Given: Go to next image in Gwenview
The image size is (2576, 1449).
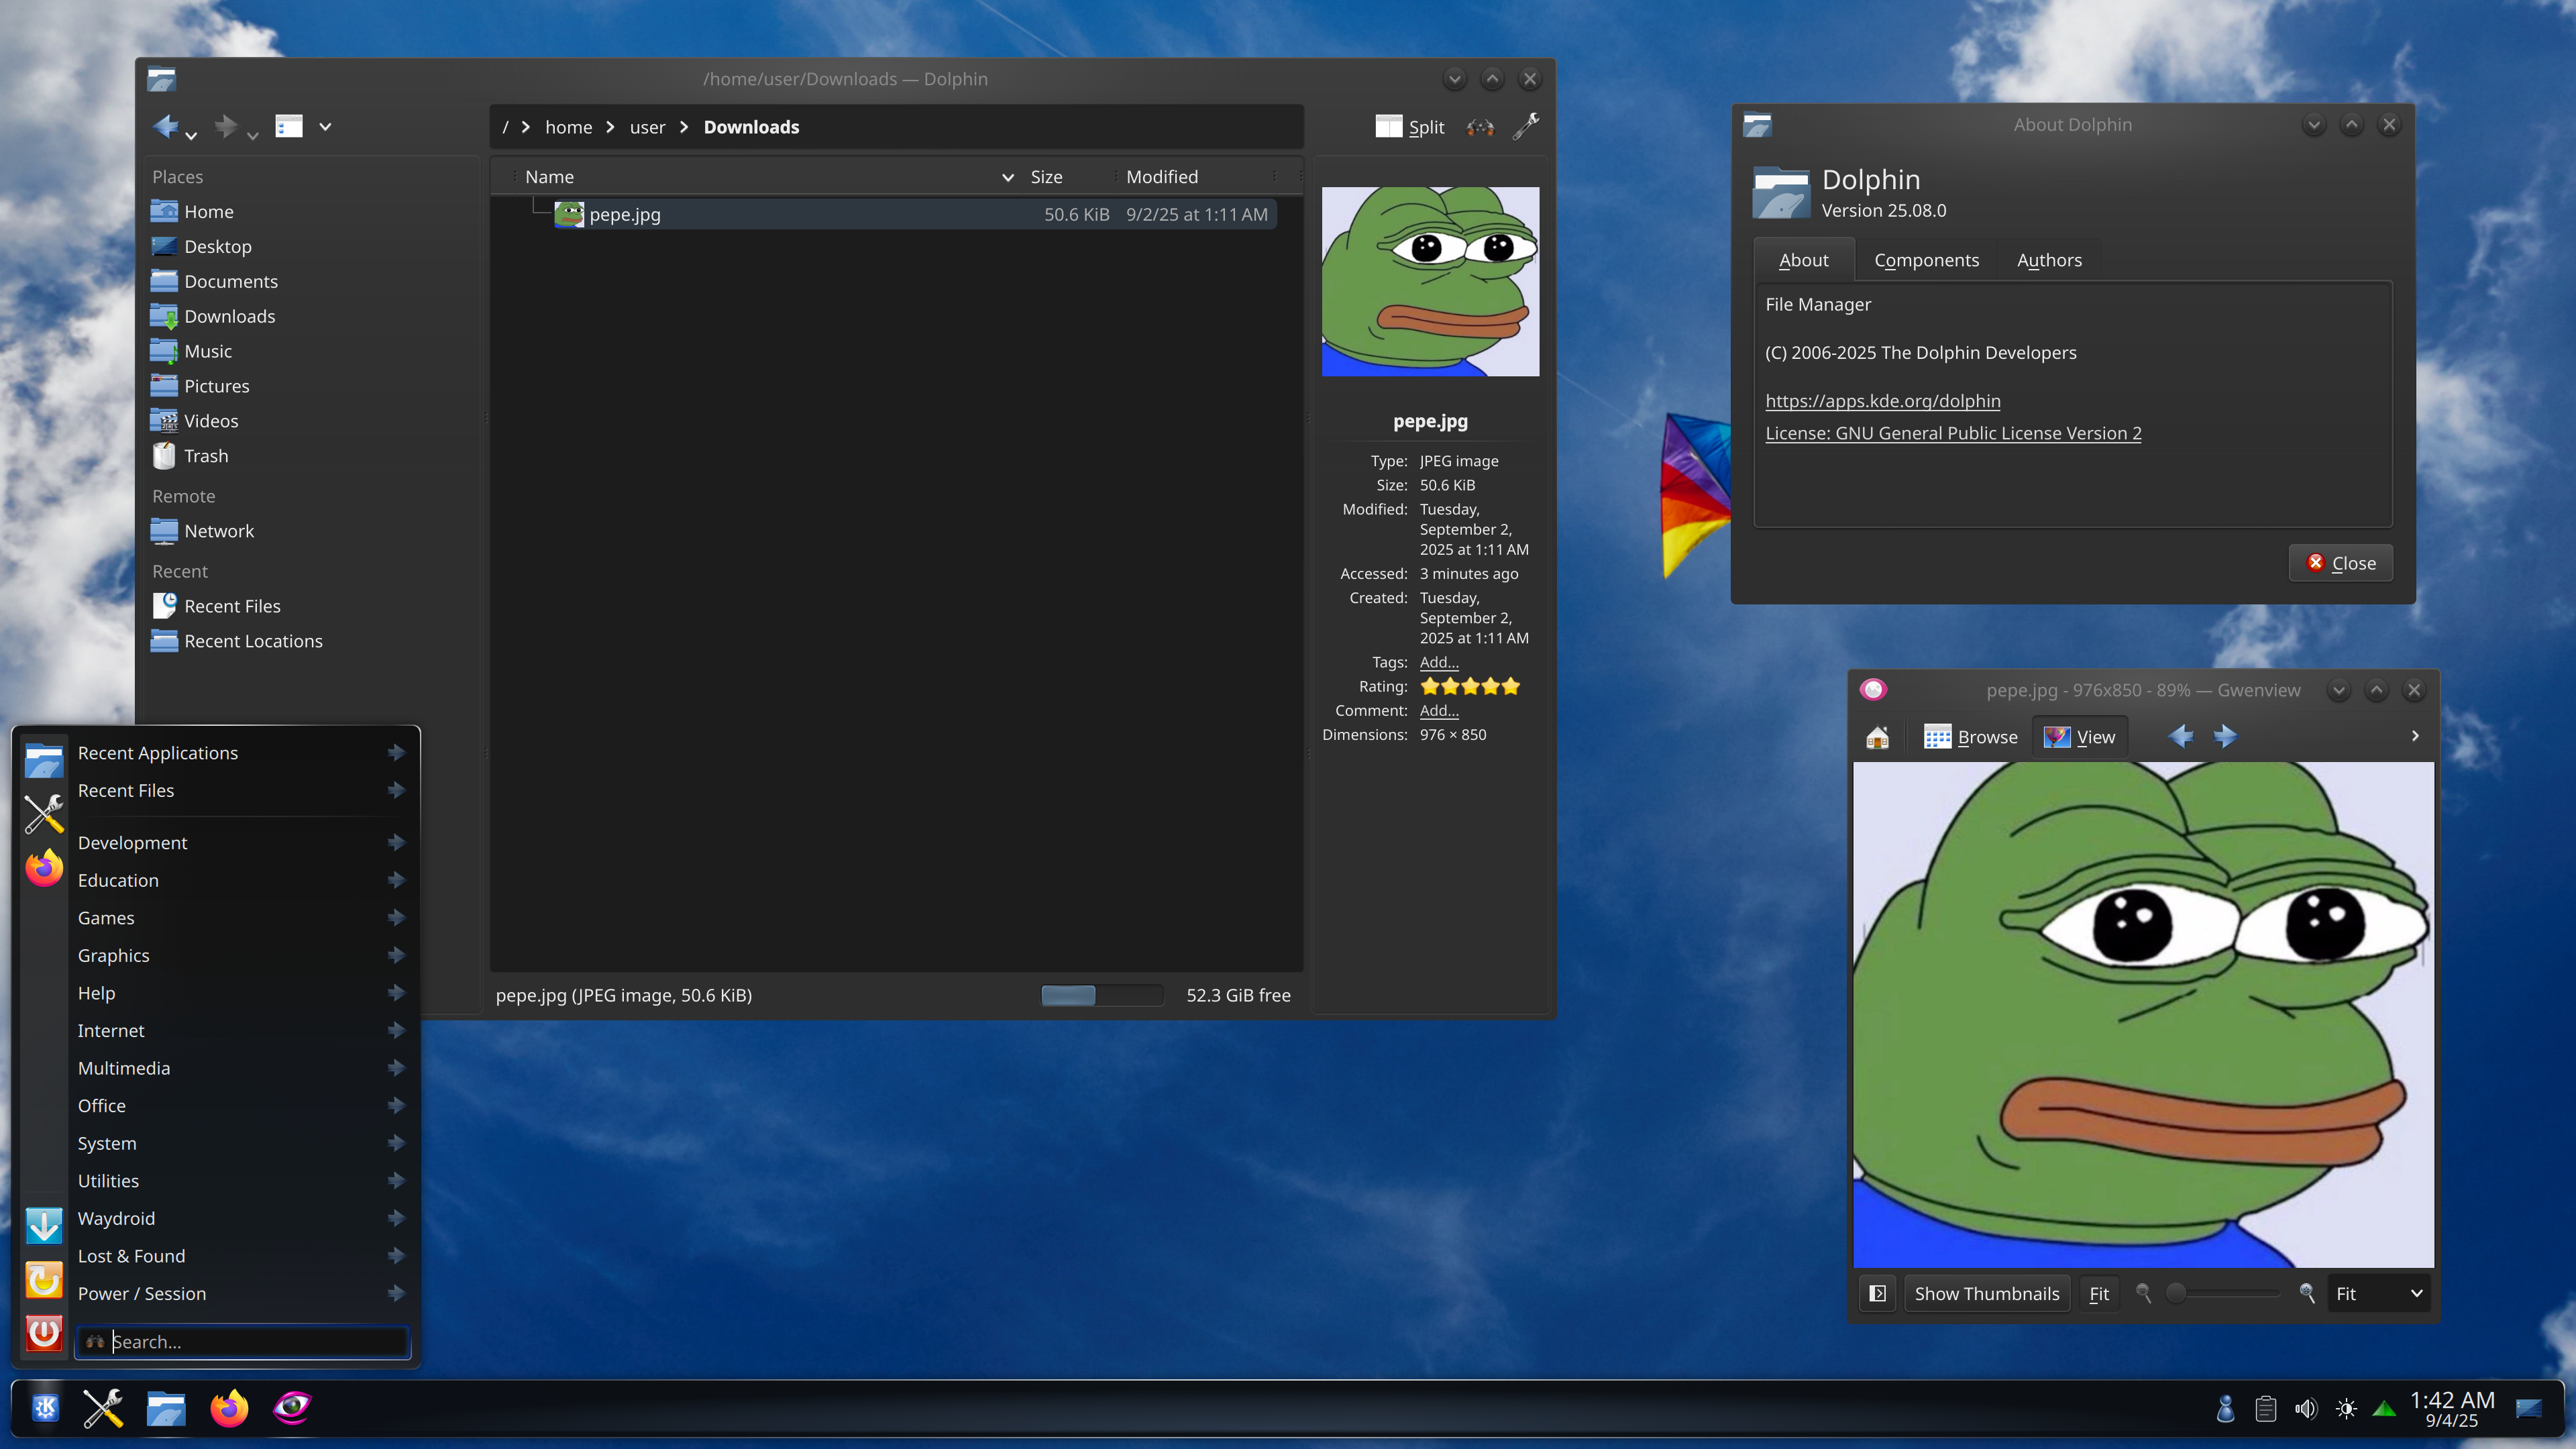Looking at the screenshot, I should point(2225,737).
